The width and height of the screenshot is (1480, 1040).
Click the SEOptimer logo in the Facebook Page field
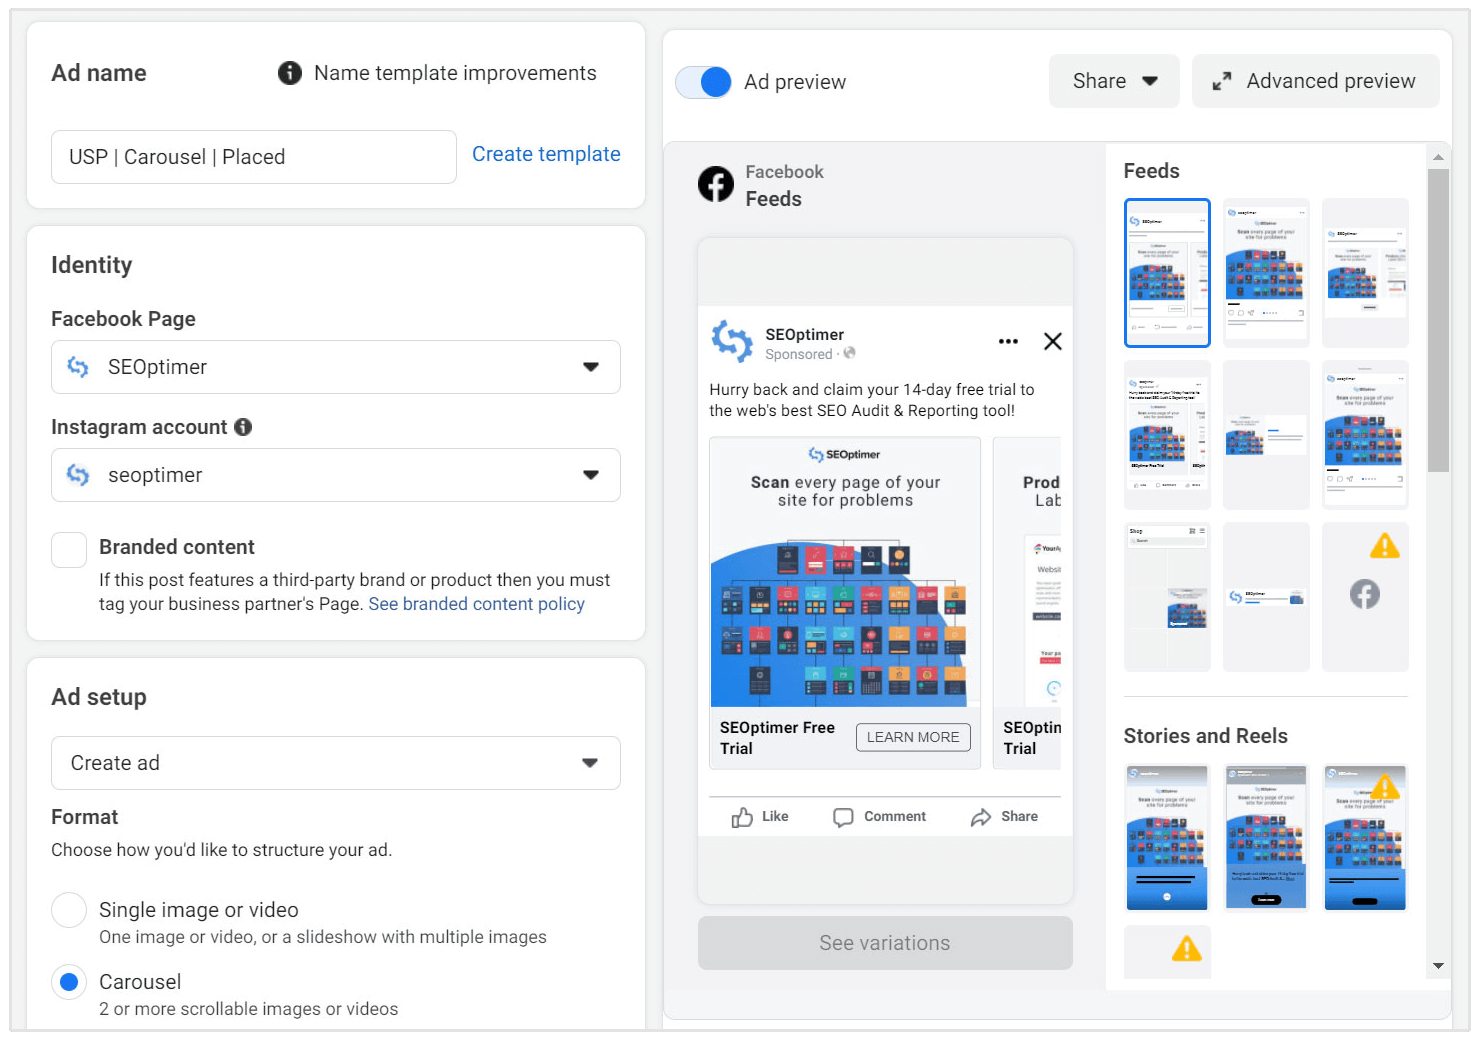click(x=78, y=367)
